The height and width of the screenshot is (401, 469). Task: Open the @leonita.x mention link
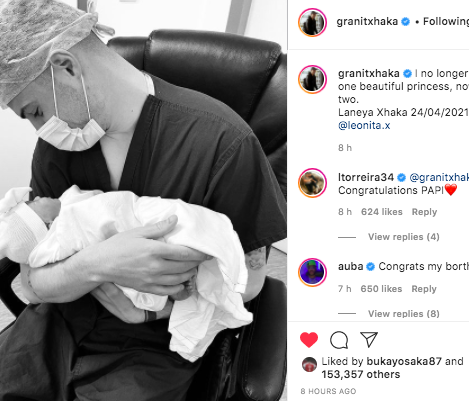(x=364, y=125)
